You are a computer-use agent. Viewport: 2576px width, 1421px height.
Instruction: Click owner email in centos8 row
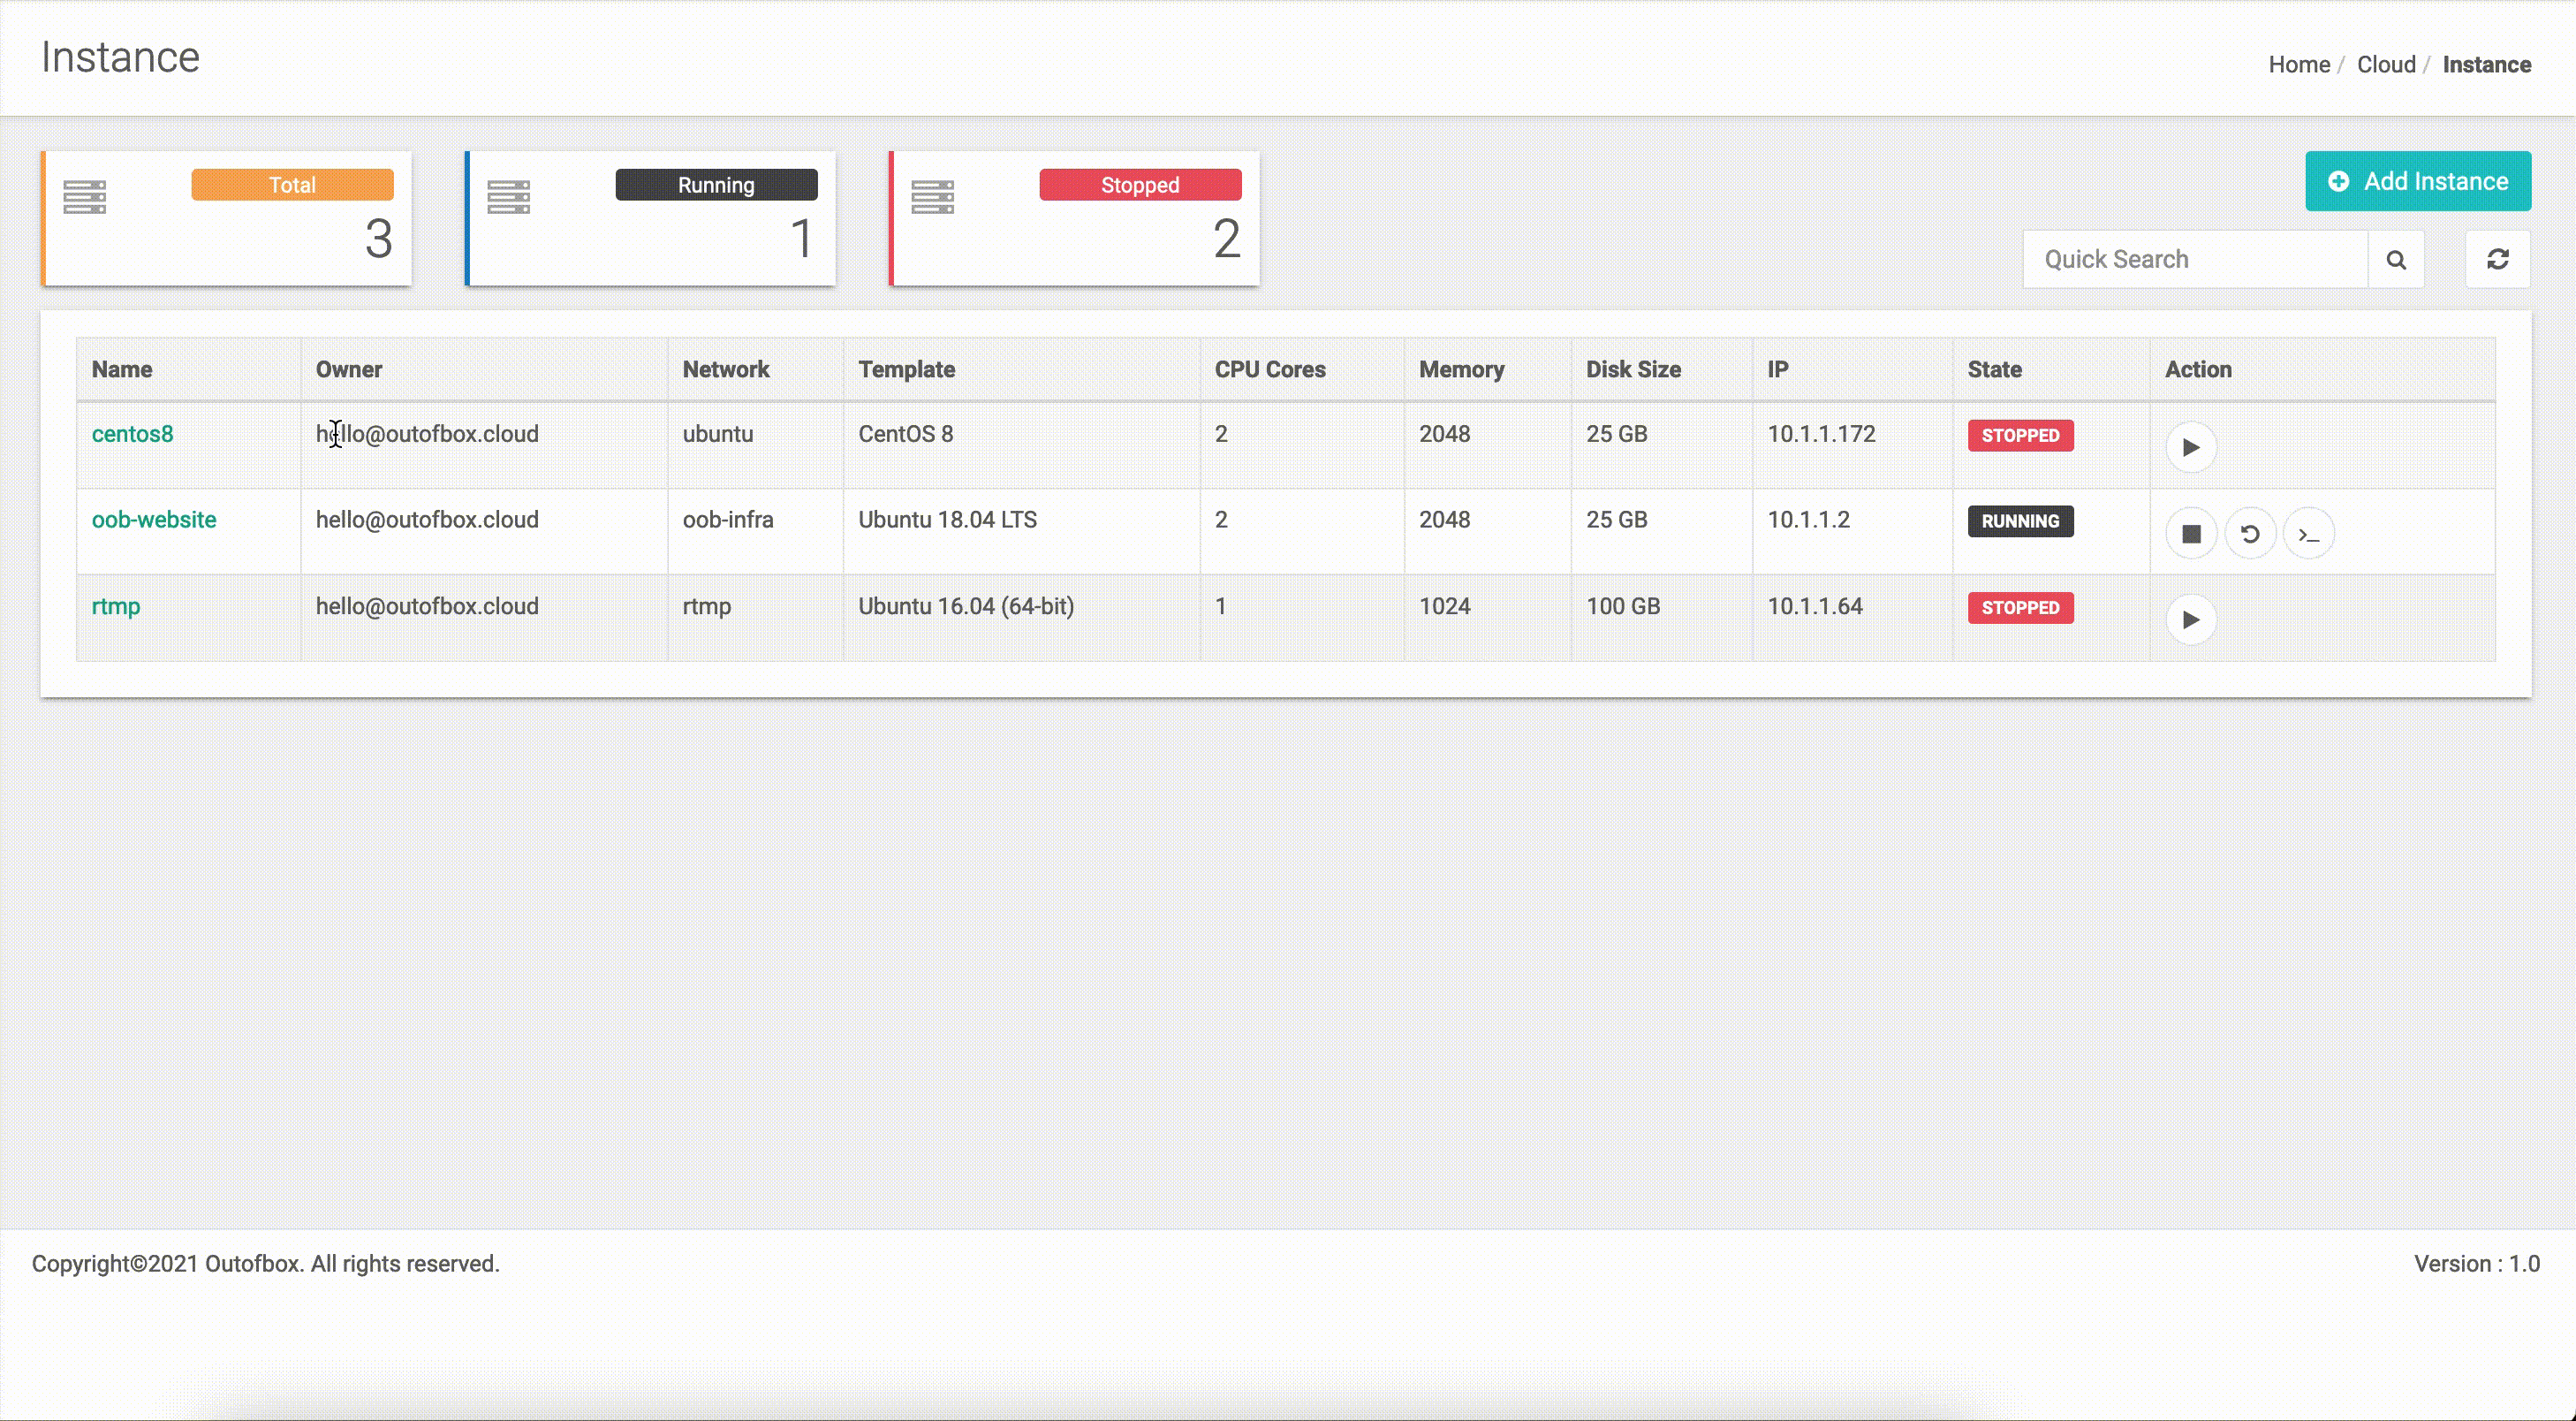(427, 434)
